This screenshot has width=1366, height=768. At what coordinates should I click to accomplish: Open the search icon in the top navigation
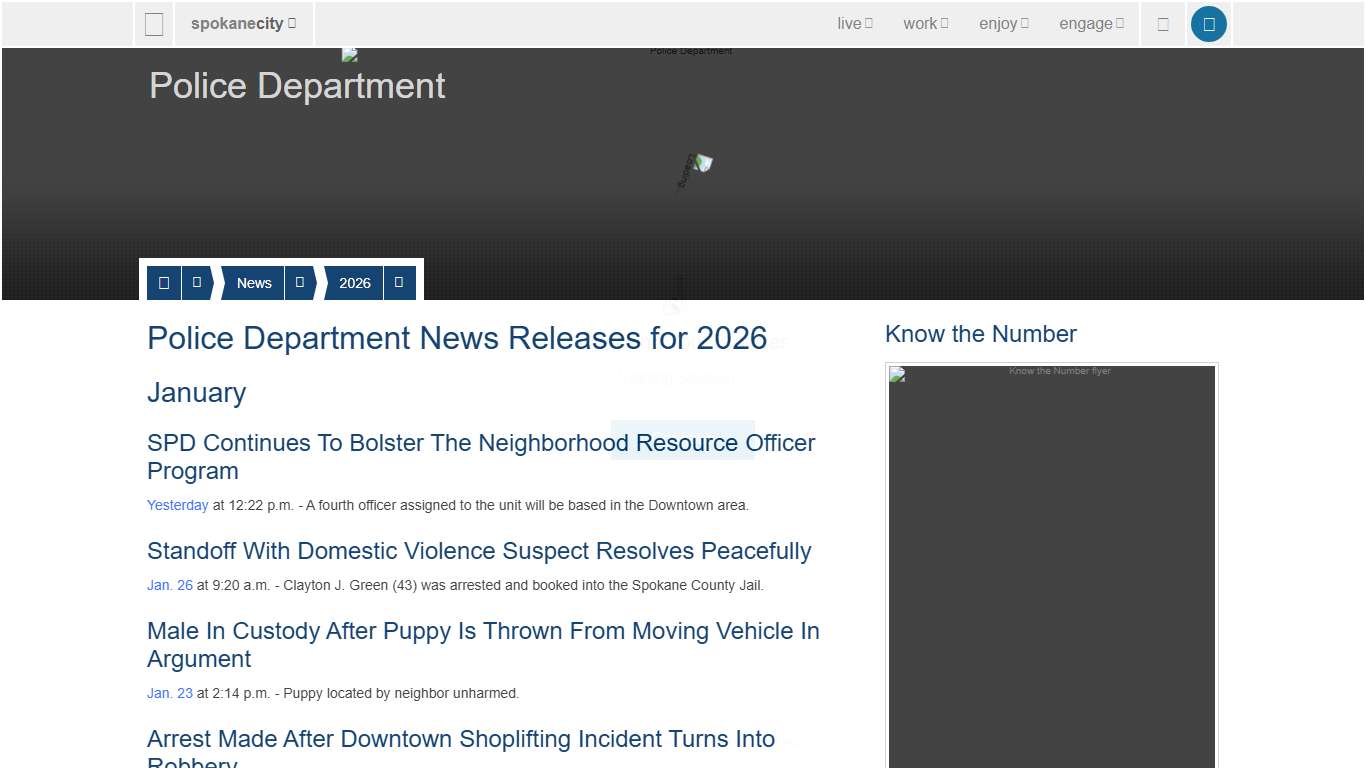1163,23
